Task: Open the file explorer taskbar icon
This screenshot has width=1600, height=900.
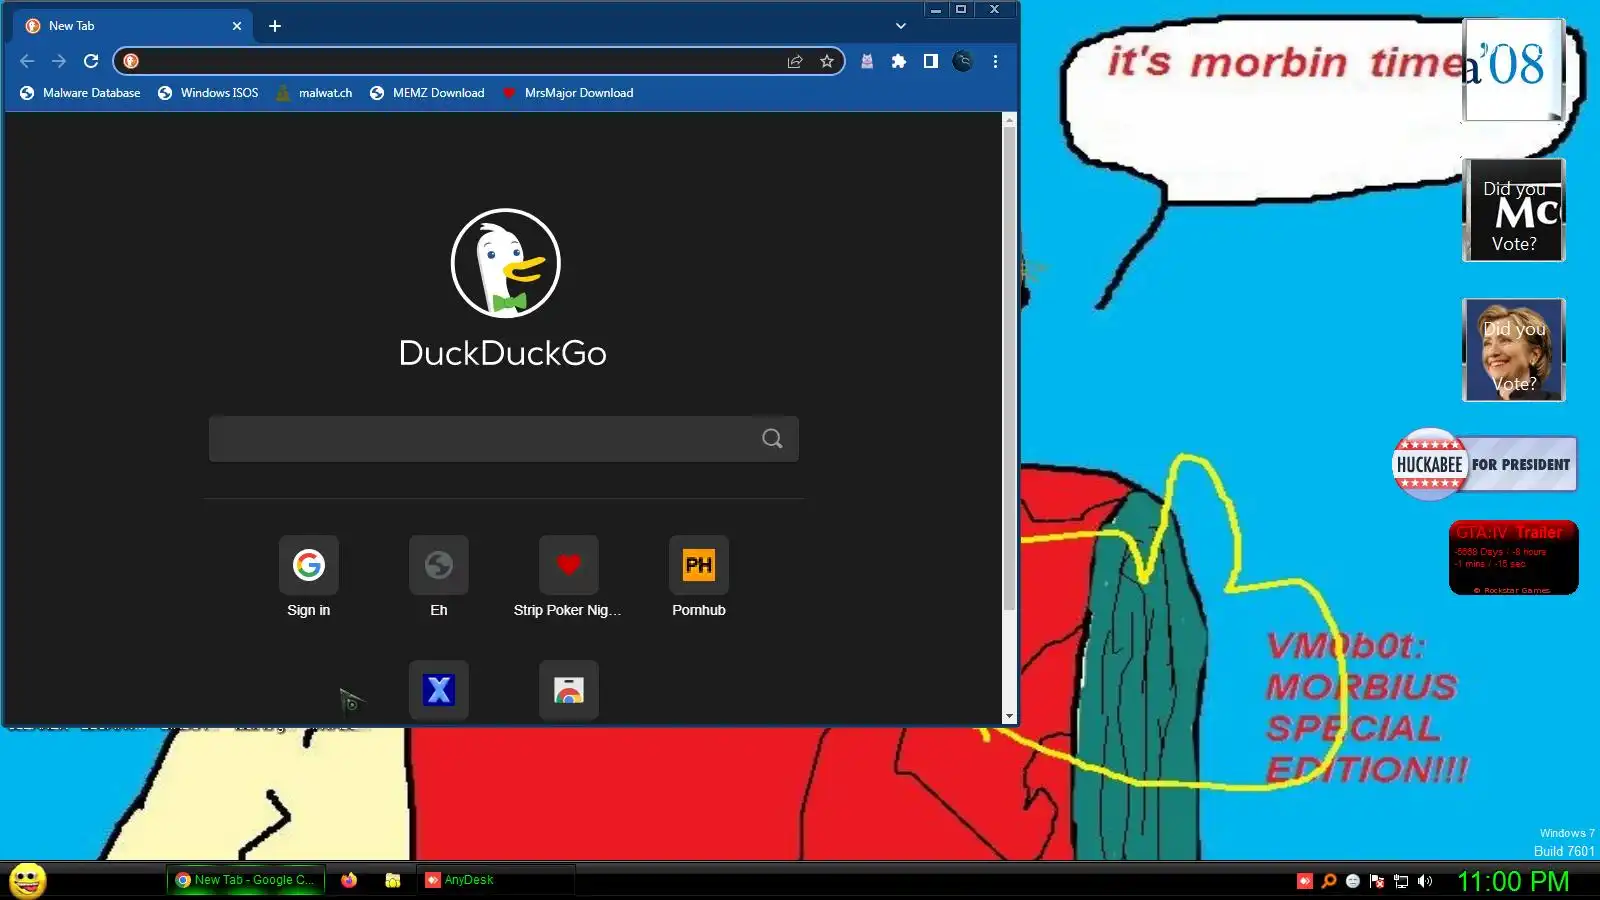Action: tap(393, 880)
